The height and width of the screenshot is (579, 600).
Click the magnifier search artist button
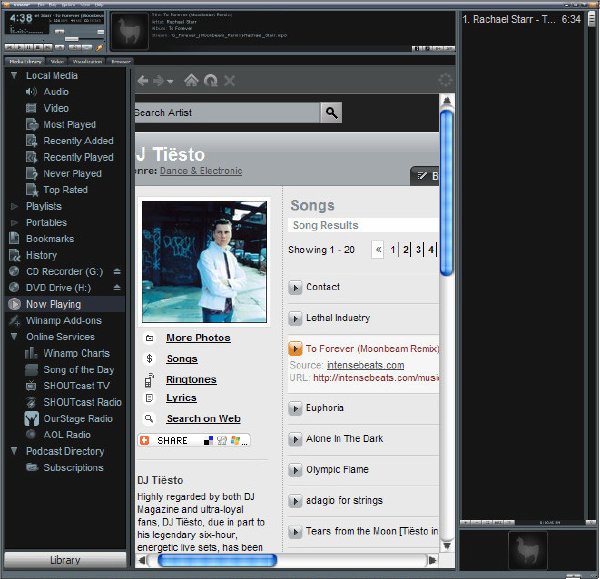331,113
